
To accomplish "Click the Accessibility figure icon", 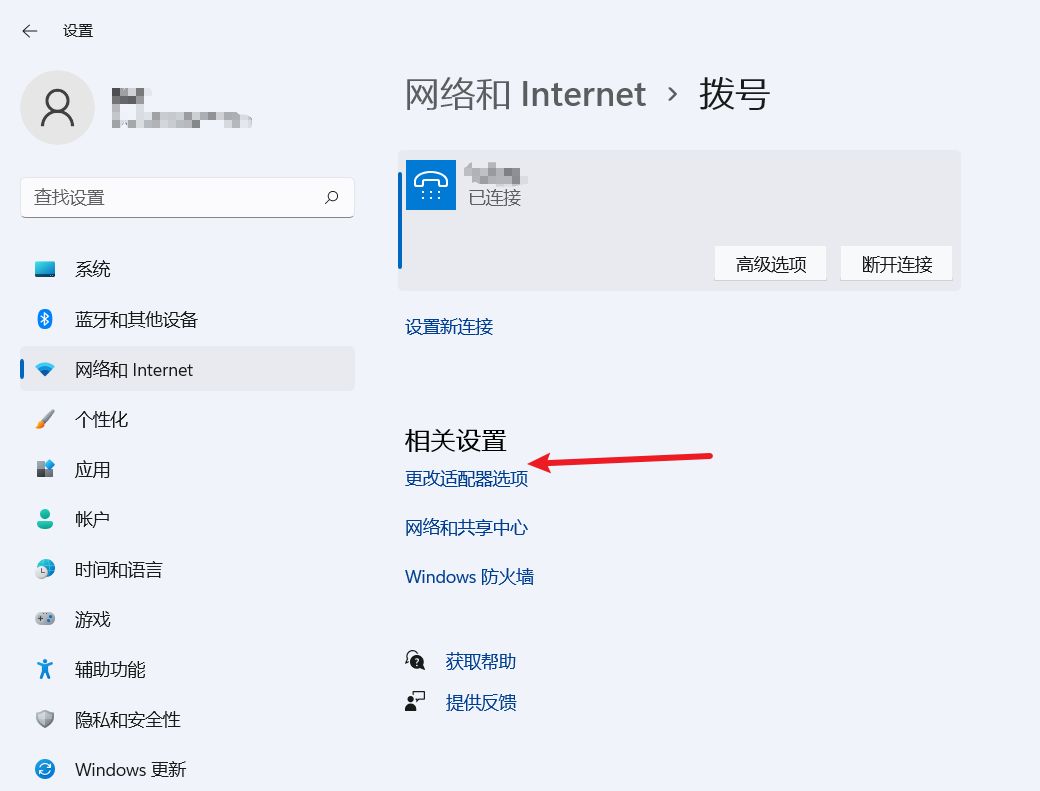I will click(45, 669).
